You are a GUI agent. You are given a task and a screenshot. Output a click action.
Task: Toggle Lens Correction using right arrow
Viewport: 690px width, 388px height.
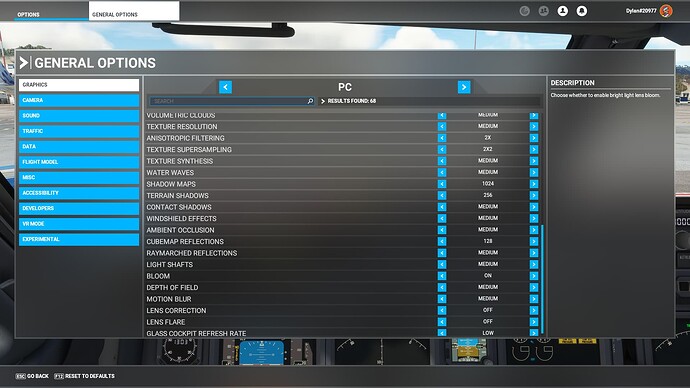(534, 311)
